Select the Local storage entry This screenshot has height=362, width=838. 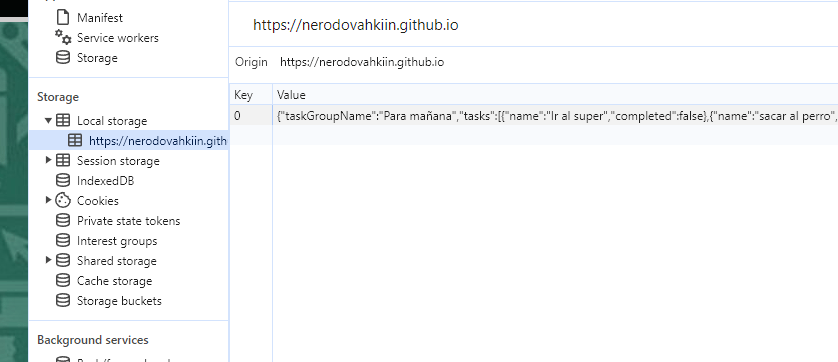(112, 121)
